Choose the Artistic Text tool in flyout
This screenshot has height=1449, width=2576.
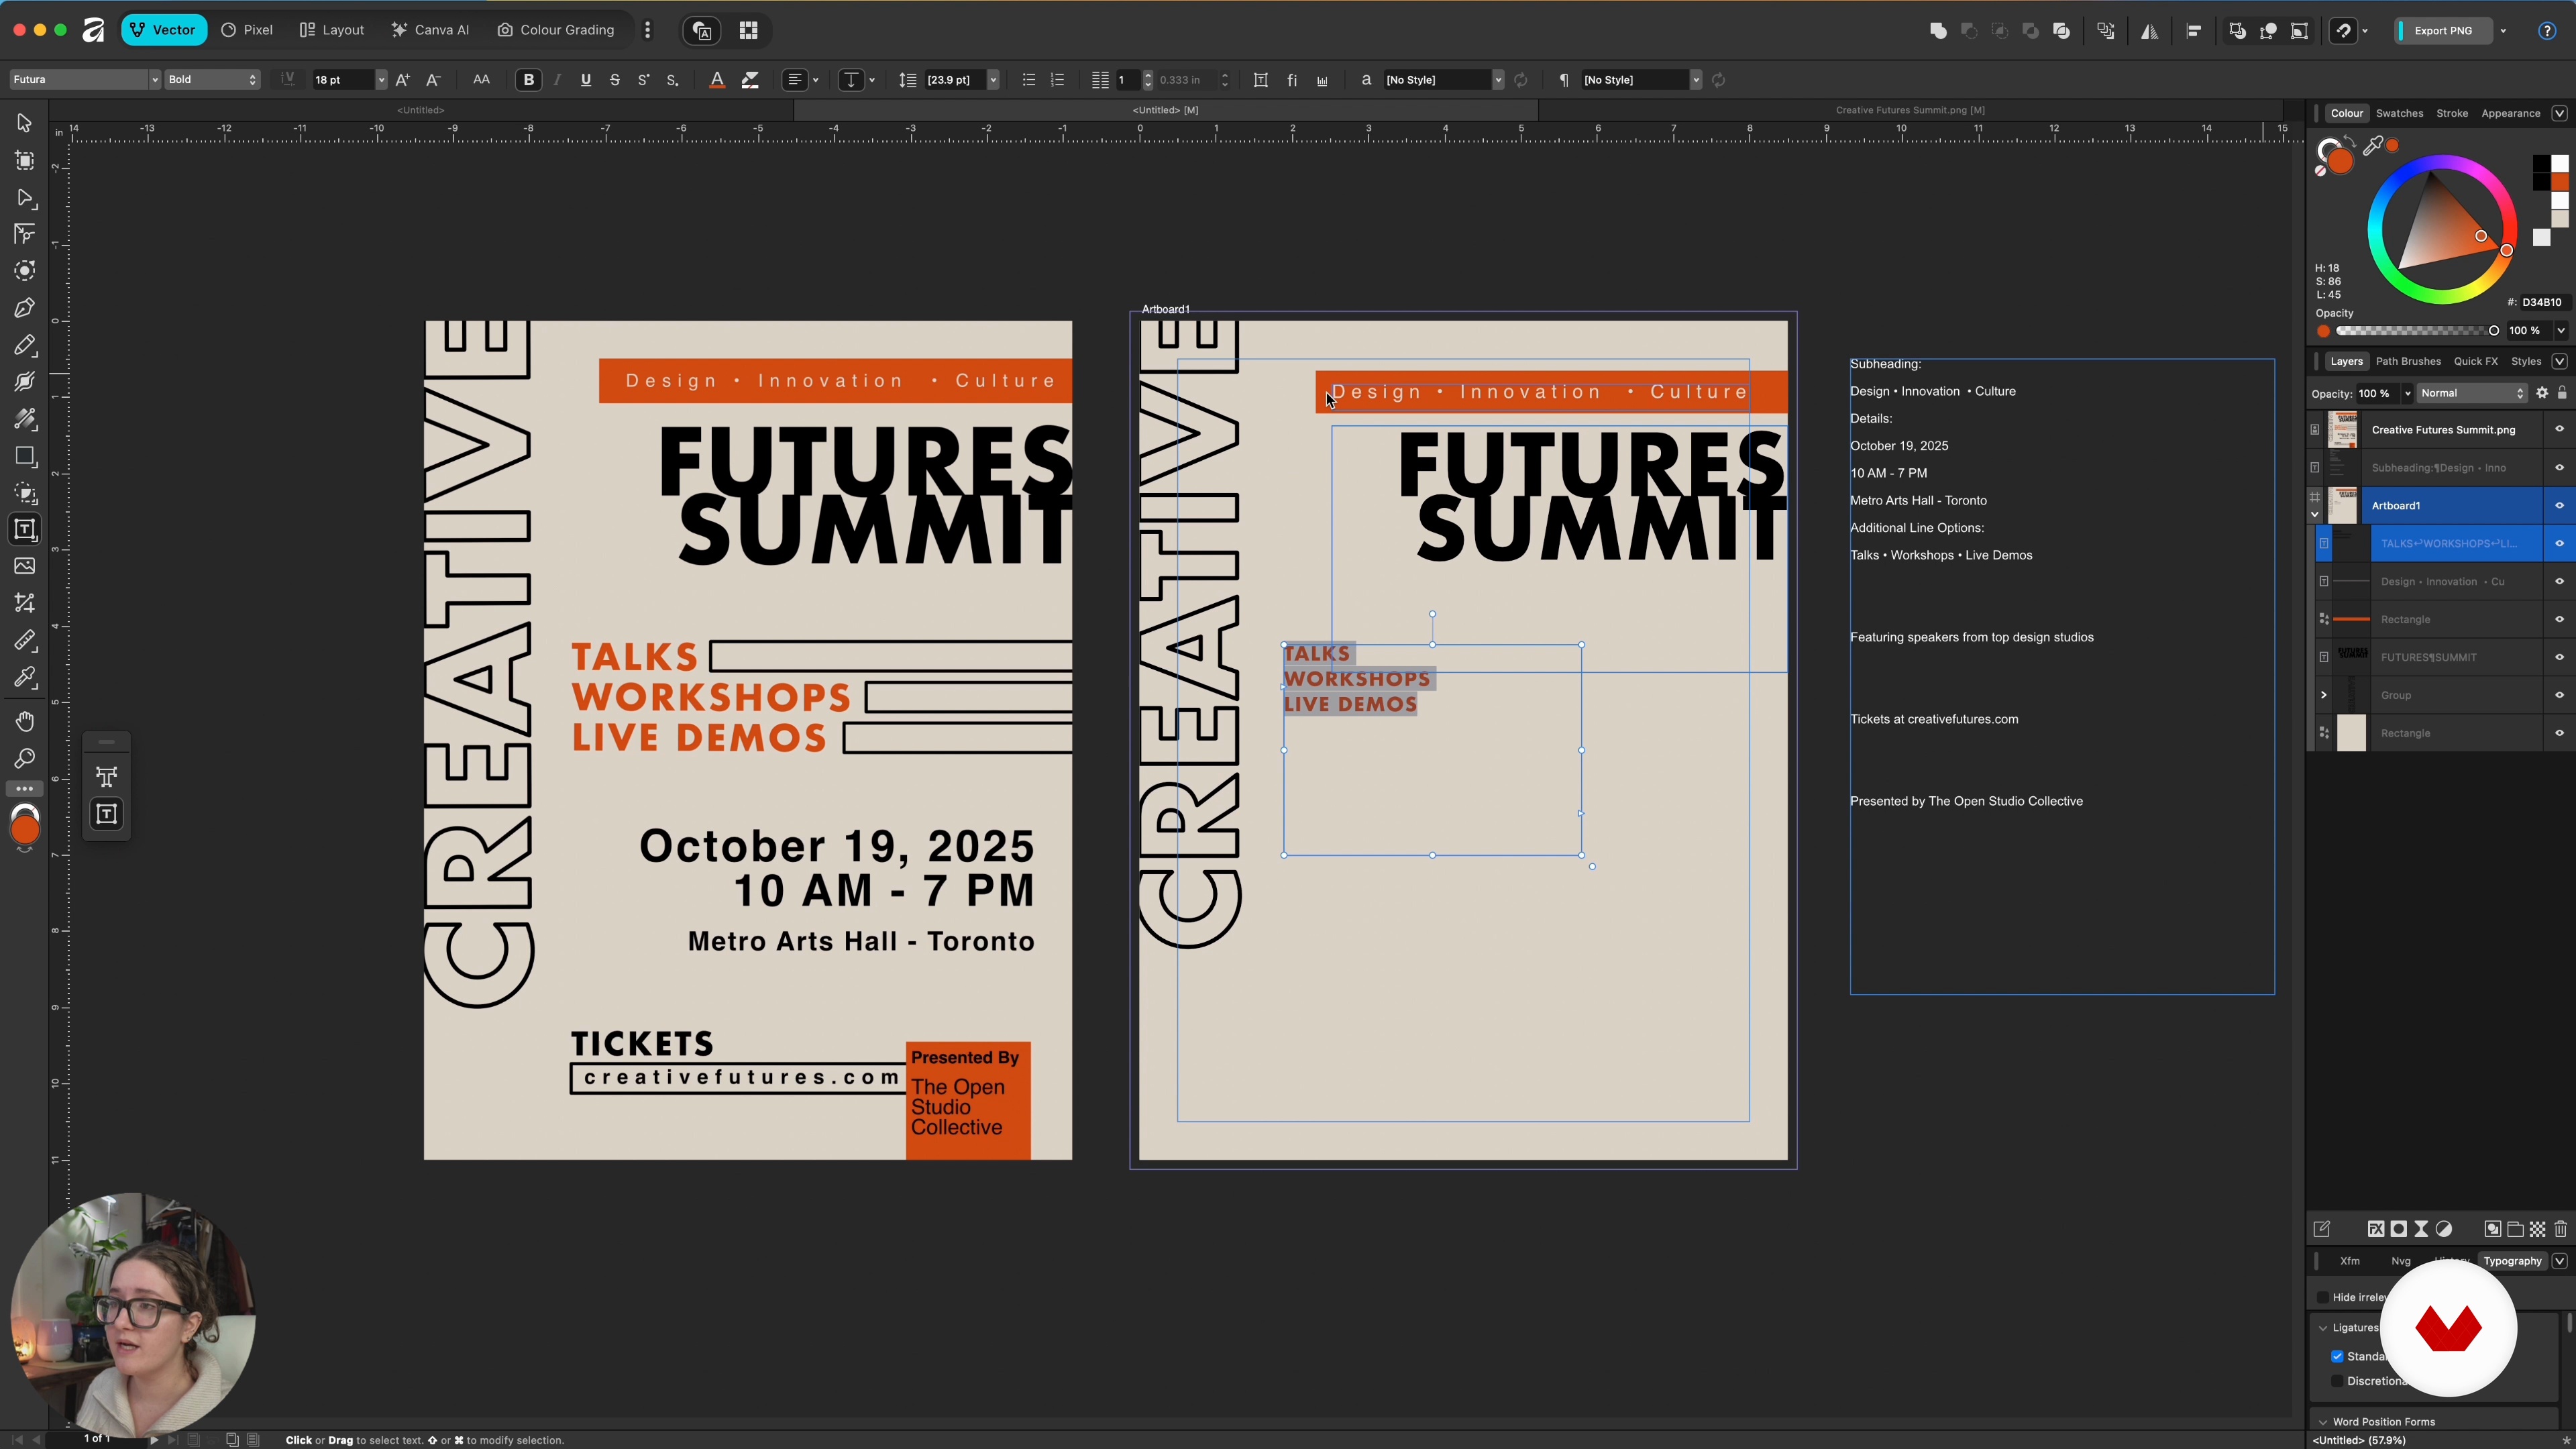point(106,777)
